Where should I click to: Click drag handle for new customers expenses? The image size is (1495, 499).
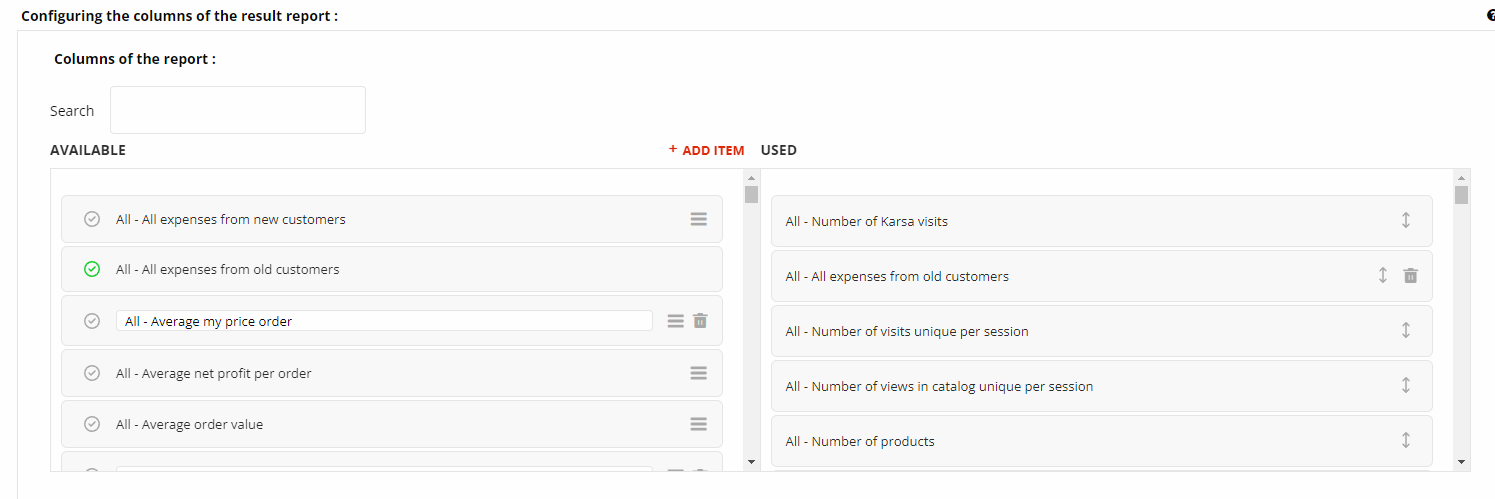[699, 219]
